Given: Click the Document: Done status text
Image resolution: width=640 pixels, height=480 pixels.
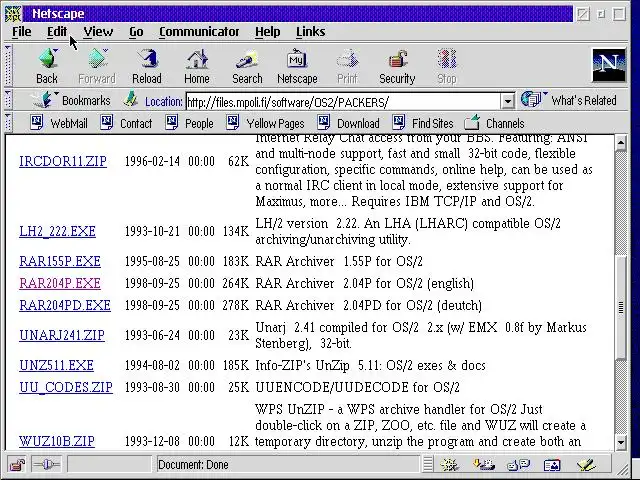Looking at the screenshot, I should (193, 464).
